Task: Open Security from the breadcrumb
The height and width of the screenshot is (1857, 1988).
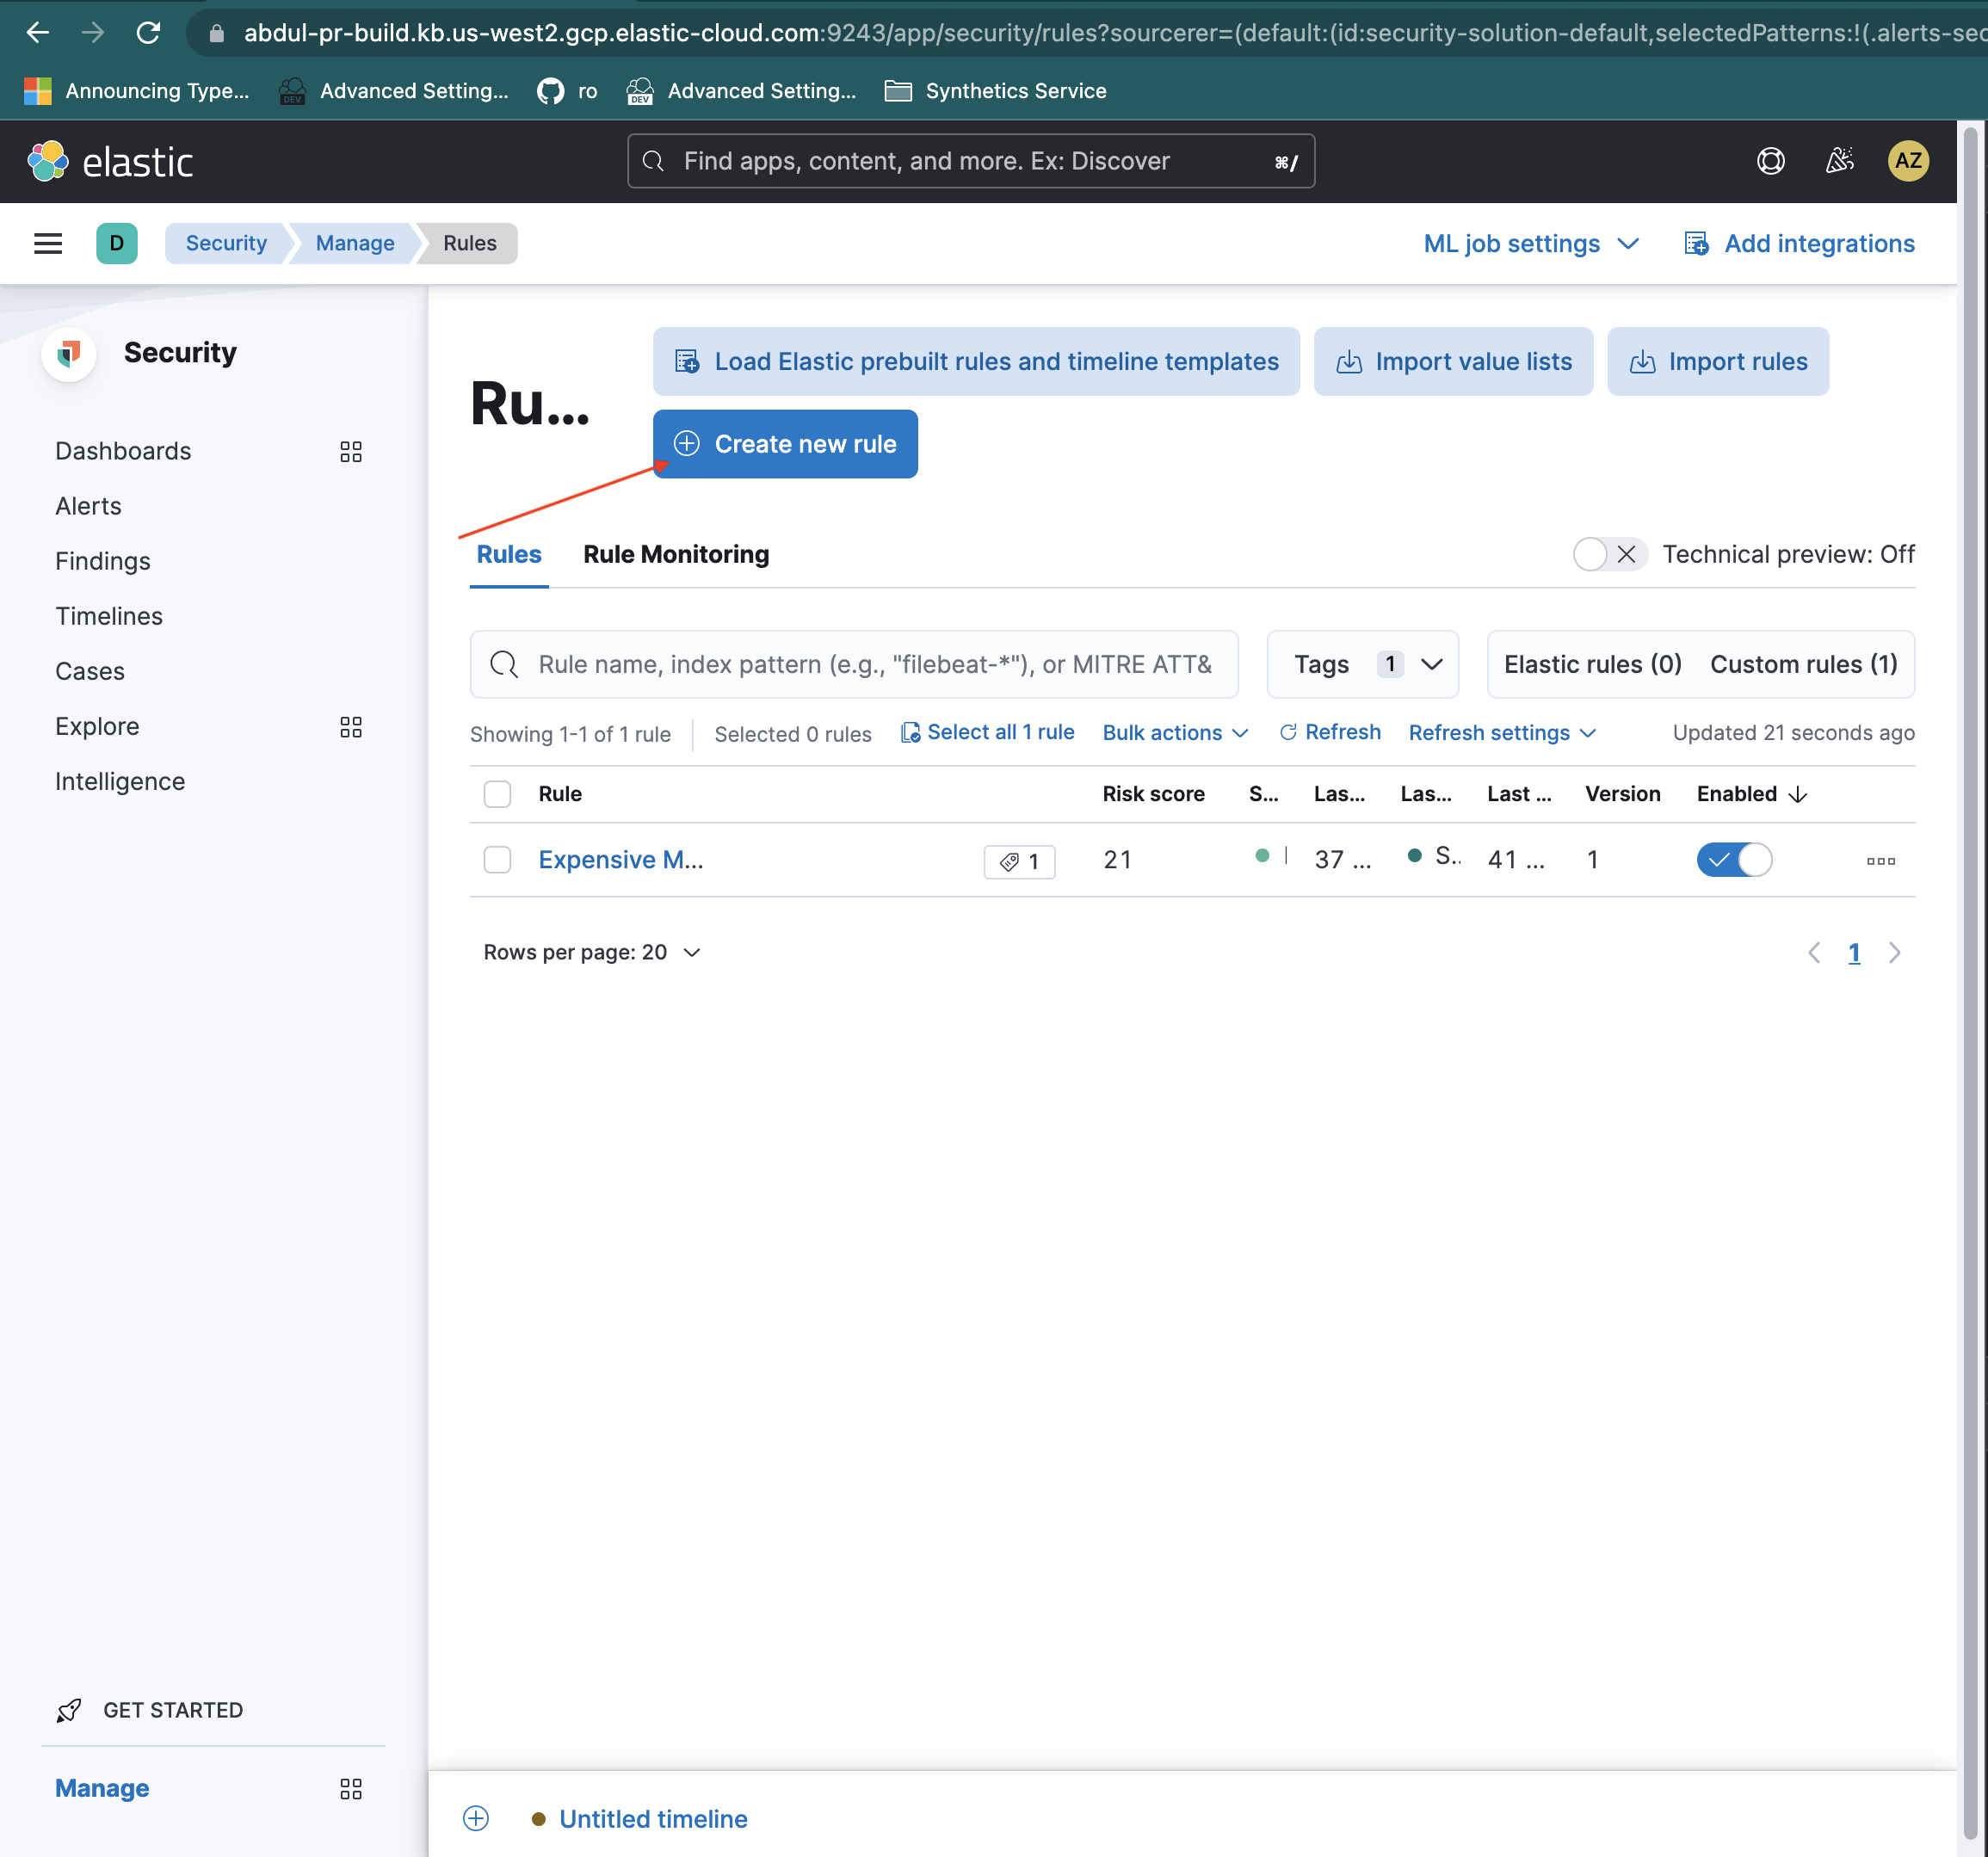Action: pos(226,243)
